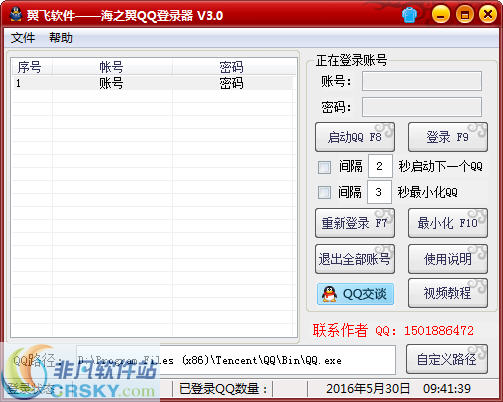The width and height of the screenshot is (503, 402).
Task: Click the 帐号 column header
Action: tap(112, 67)
